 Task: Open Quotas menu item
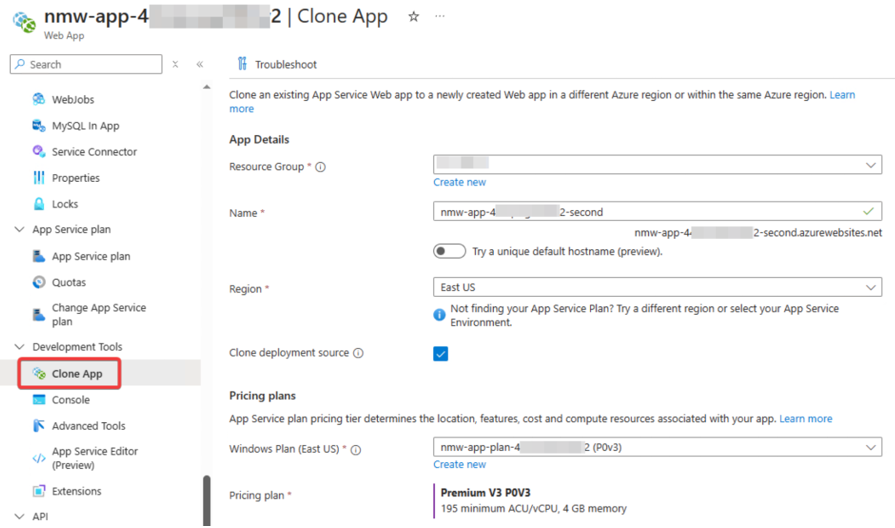point(68,282)
